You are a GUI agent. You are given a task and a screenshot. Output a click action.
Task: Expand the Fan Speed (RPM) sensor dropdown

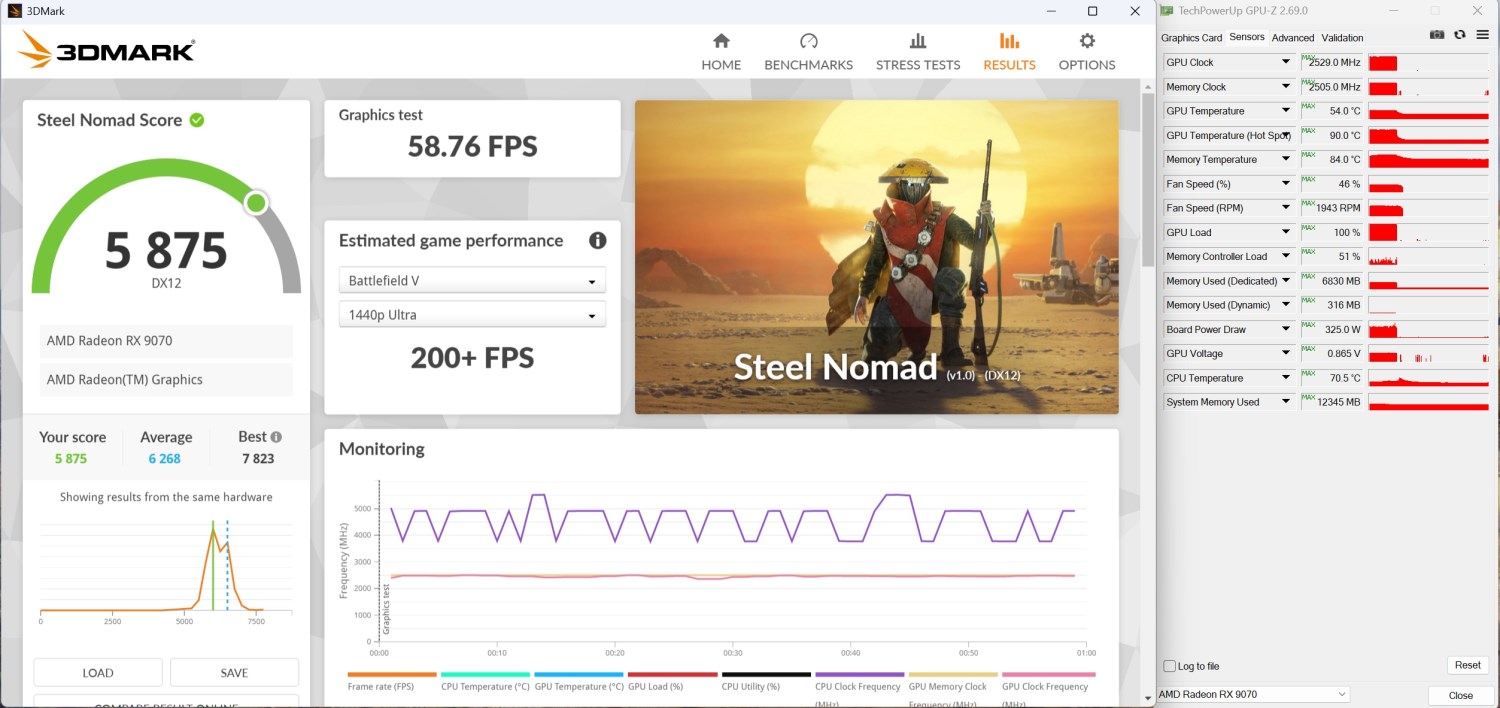pyautogui.click(x=1286, y=208)
